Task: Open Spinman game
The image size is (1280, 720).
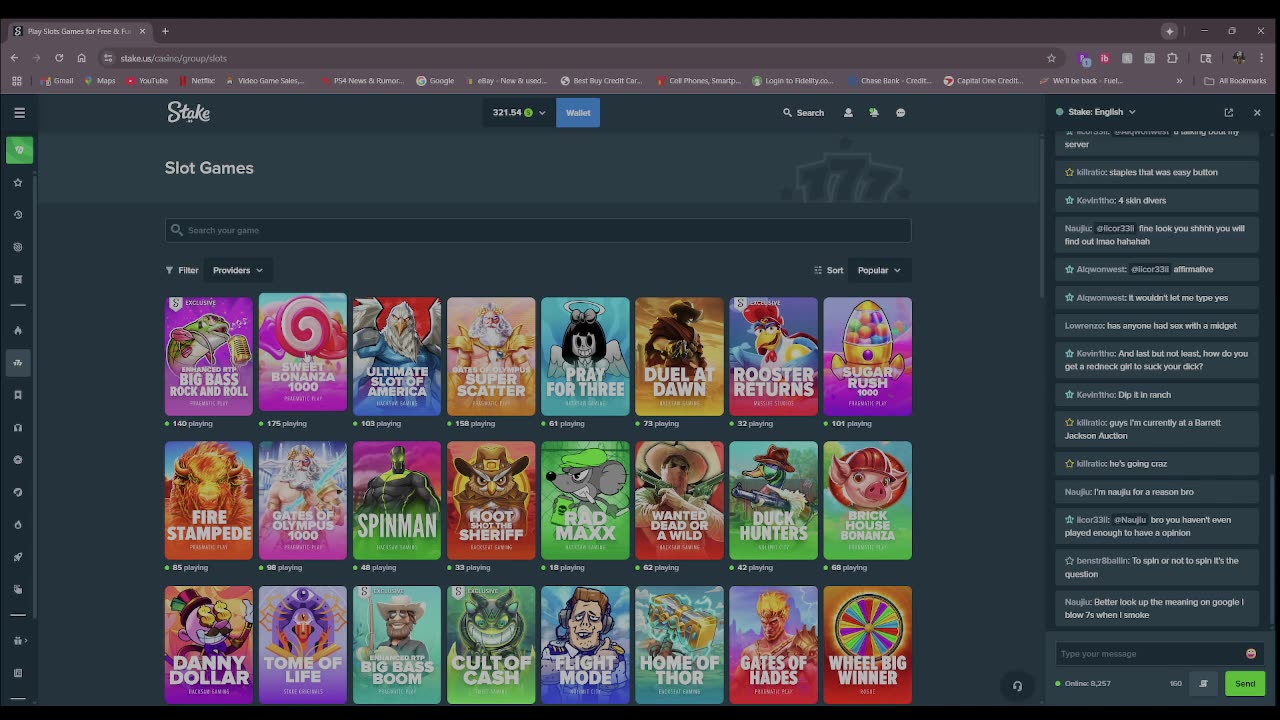Action: 397,500
